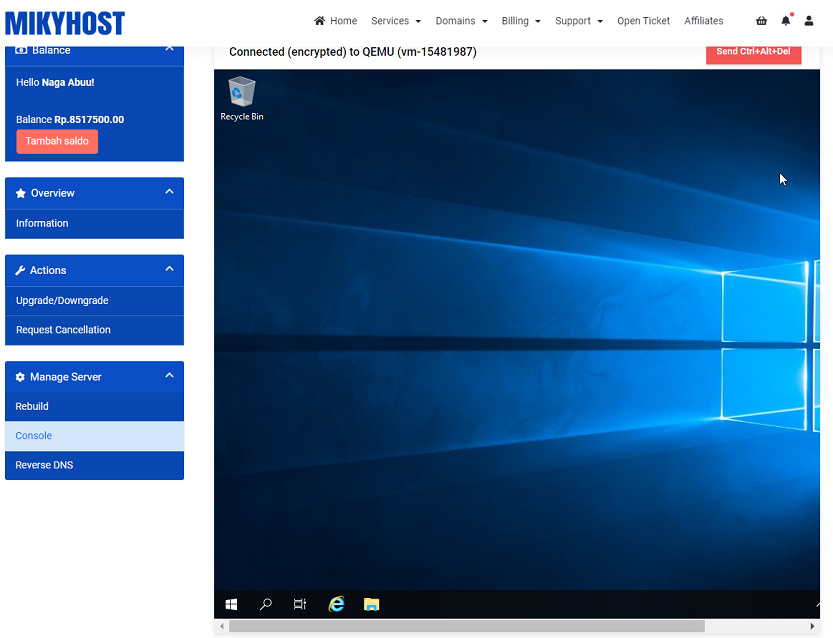
Task: Collapse the Actions panel chevron
Action: pos(169,269)
